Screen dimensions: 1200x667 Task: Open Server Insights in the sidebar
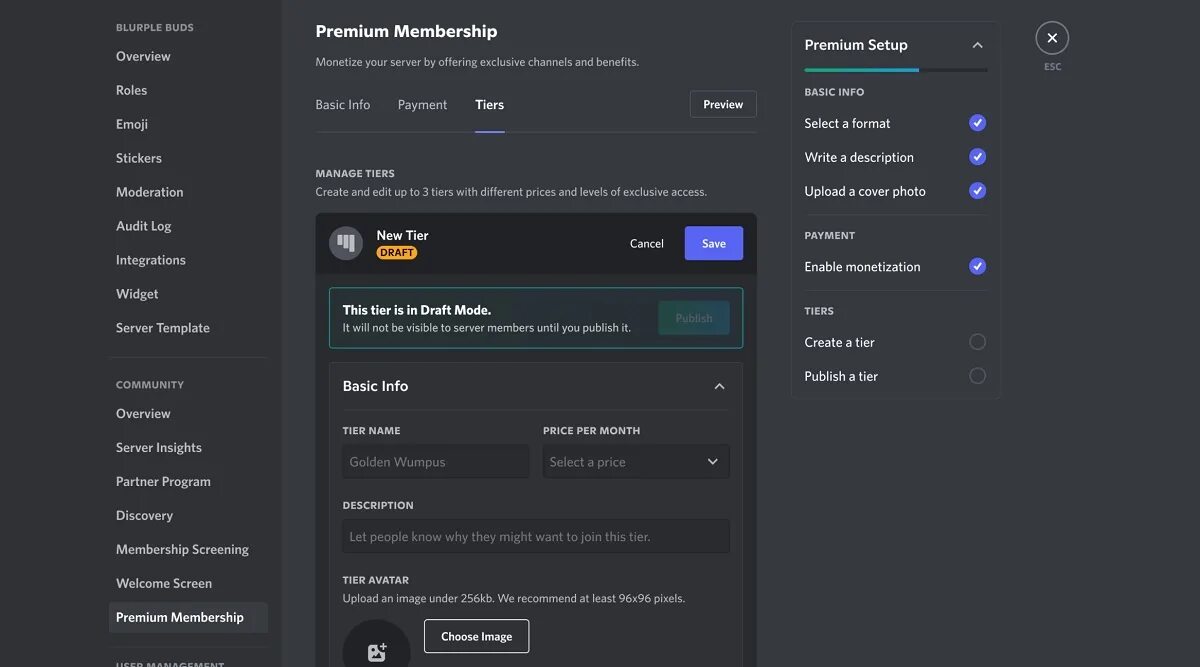159,448
